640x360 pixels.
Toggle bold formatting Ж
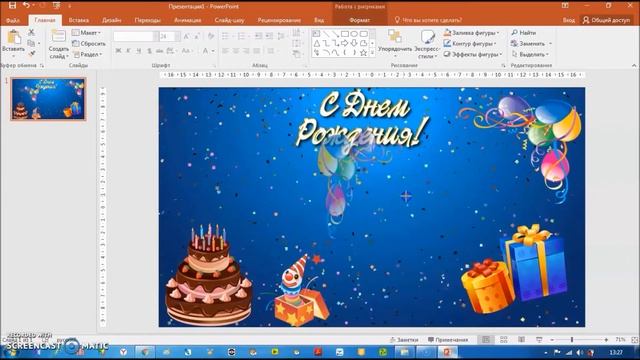click(x=118, y=51)
